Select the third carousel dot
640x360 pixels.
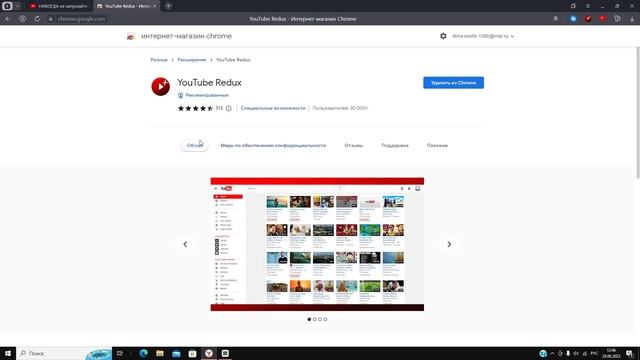320,319
